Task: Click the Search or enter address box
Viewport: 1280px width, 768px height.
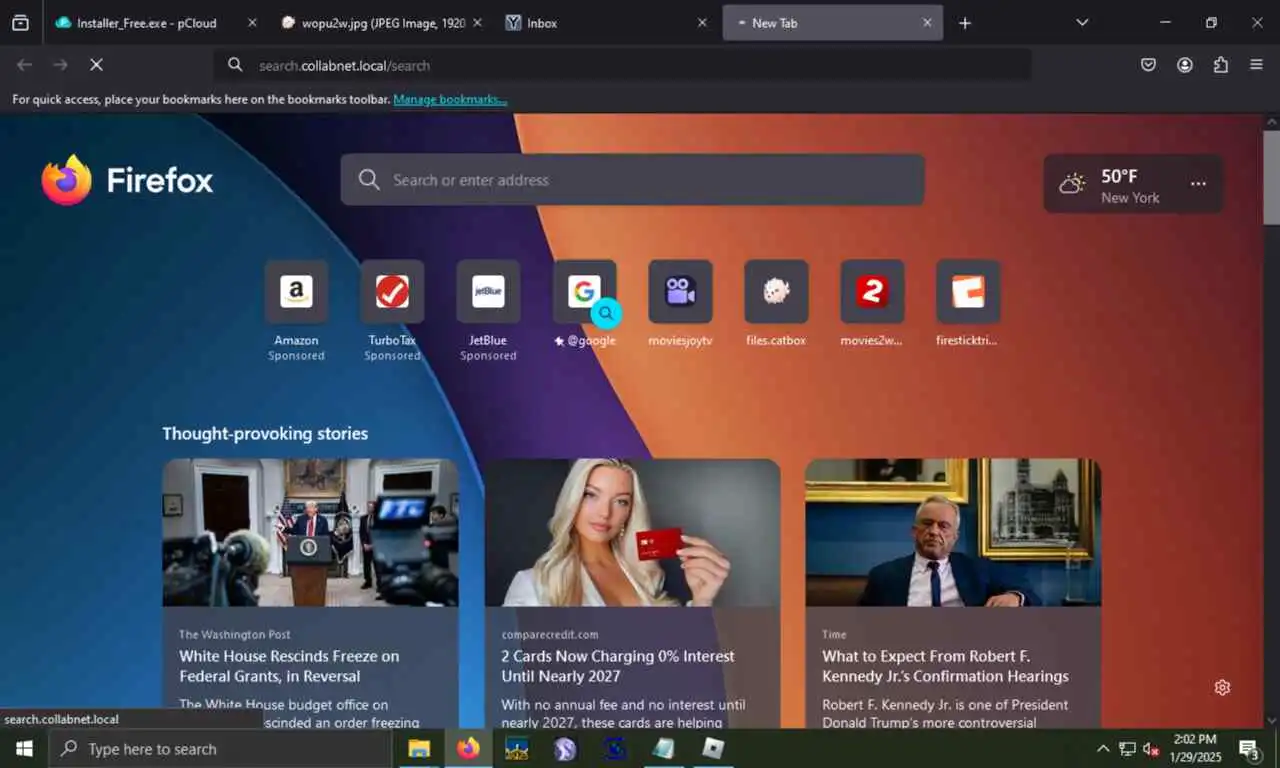Action: tap(632, 180)
